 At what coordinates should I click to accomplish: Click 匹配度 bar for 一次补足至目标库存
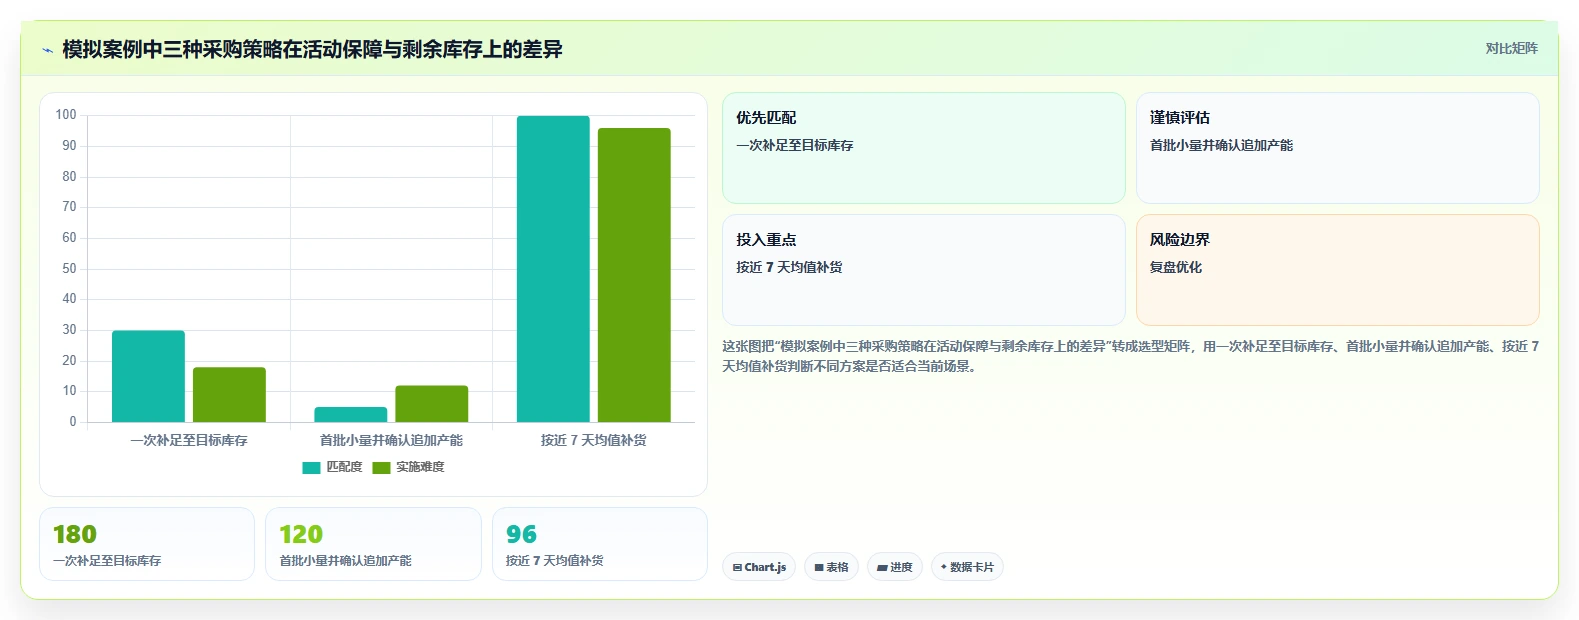click(x=148, y=376)
